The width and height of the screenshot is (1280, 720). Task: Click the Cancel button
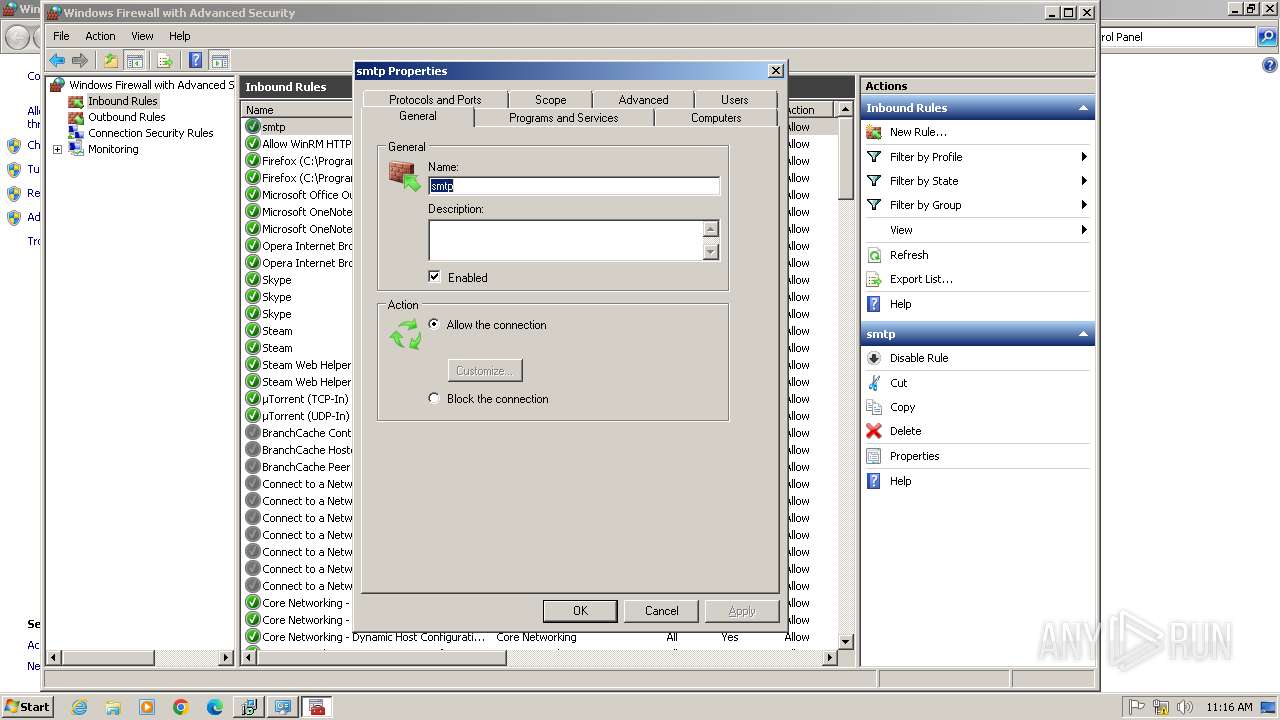661,611
